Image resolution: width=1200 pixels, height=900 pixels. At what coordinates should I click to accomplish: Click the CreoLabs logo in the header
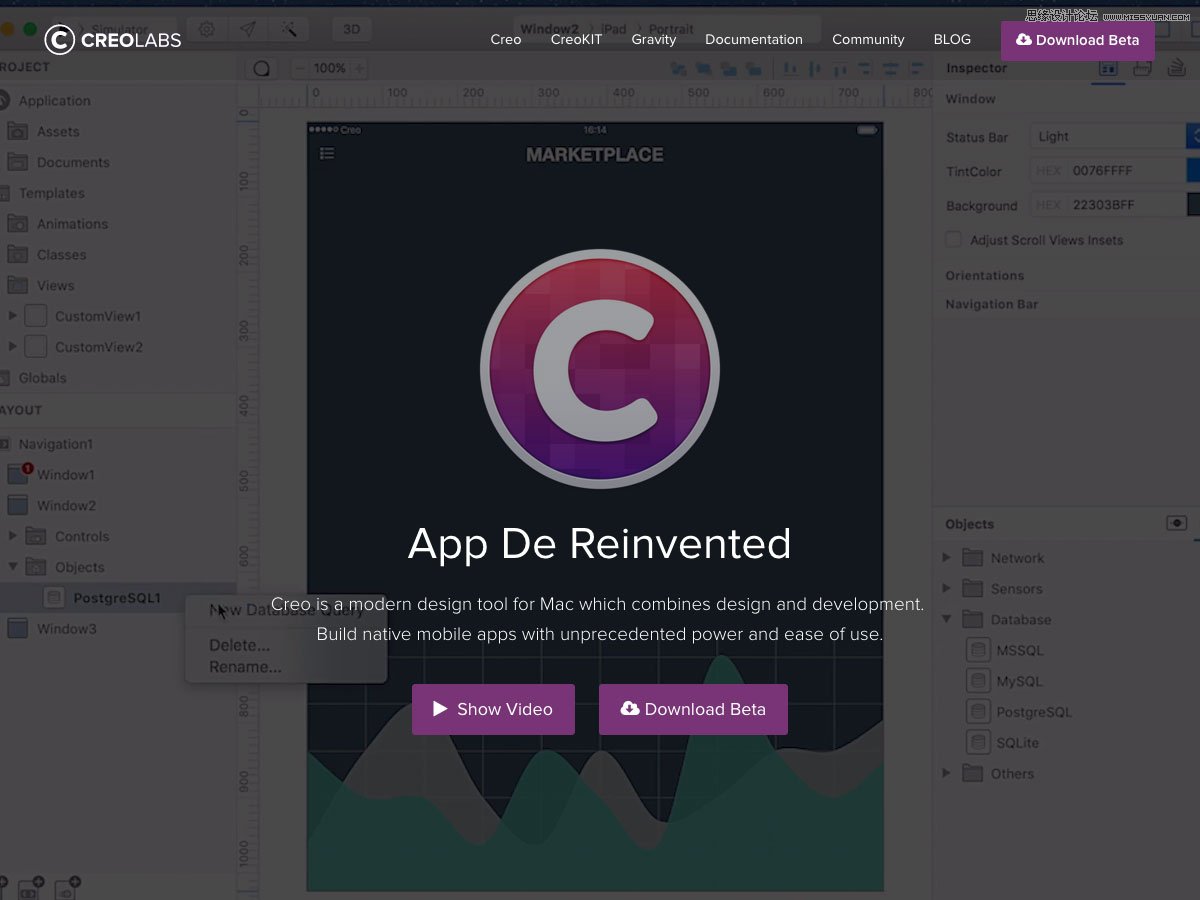113,40
